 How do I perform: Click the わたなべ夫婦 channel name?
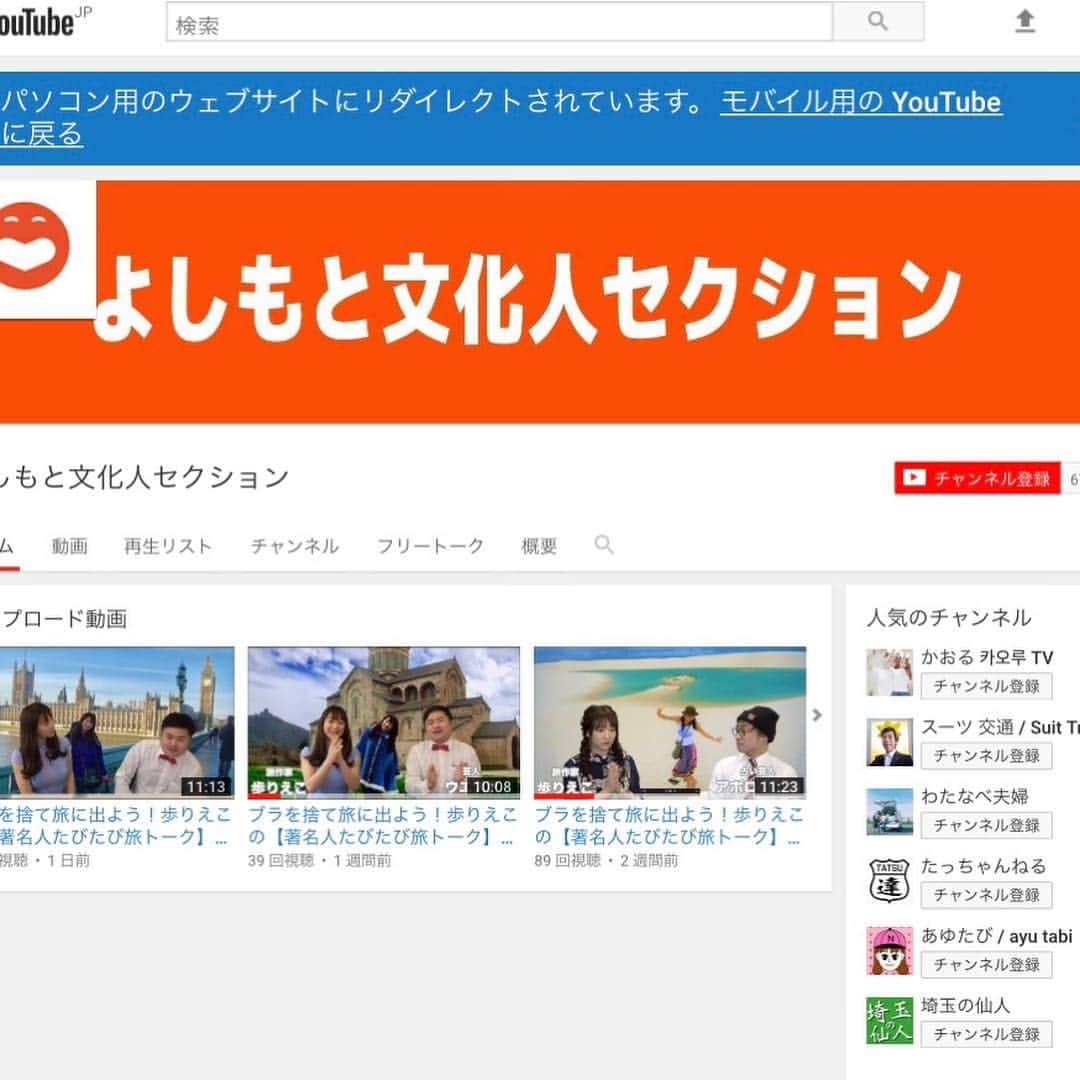975,797
